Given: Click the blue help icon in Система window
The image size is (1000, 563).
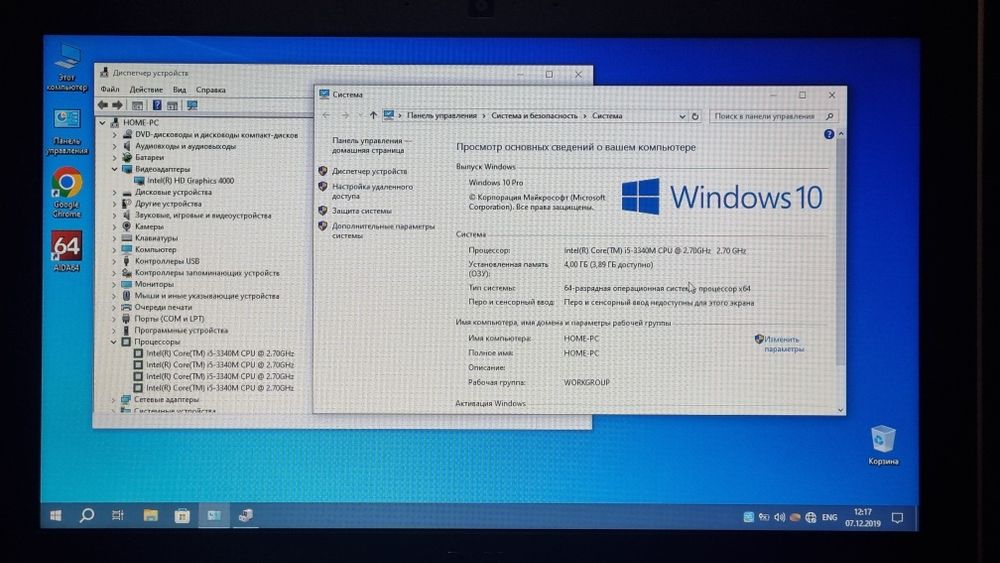Looking at the screenshot, I should pos(828,134).
